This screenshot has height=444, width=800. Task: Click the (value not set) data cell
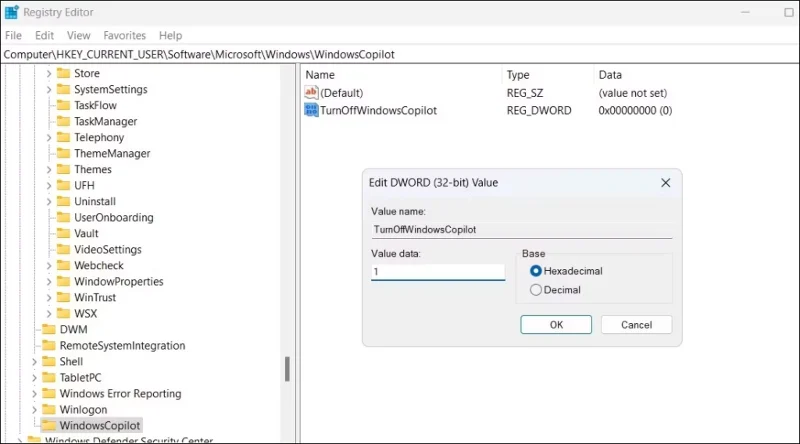[x=633, y=93]
